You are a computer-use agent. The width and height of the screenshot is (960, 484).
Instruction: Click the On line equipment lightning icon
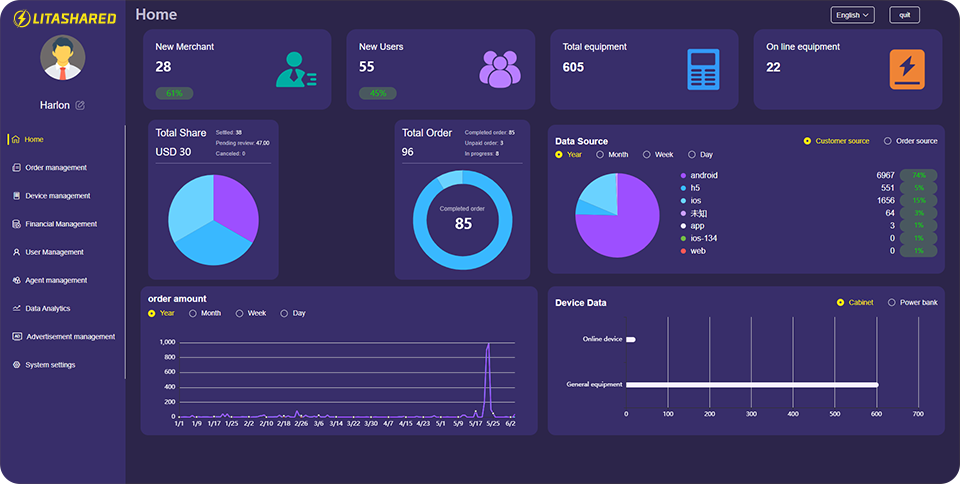[907, 69]
